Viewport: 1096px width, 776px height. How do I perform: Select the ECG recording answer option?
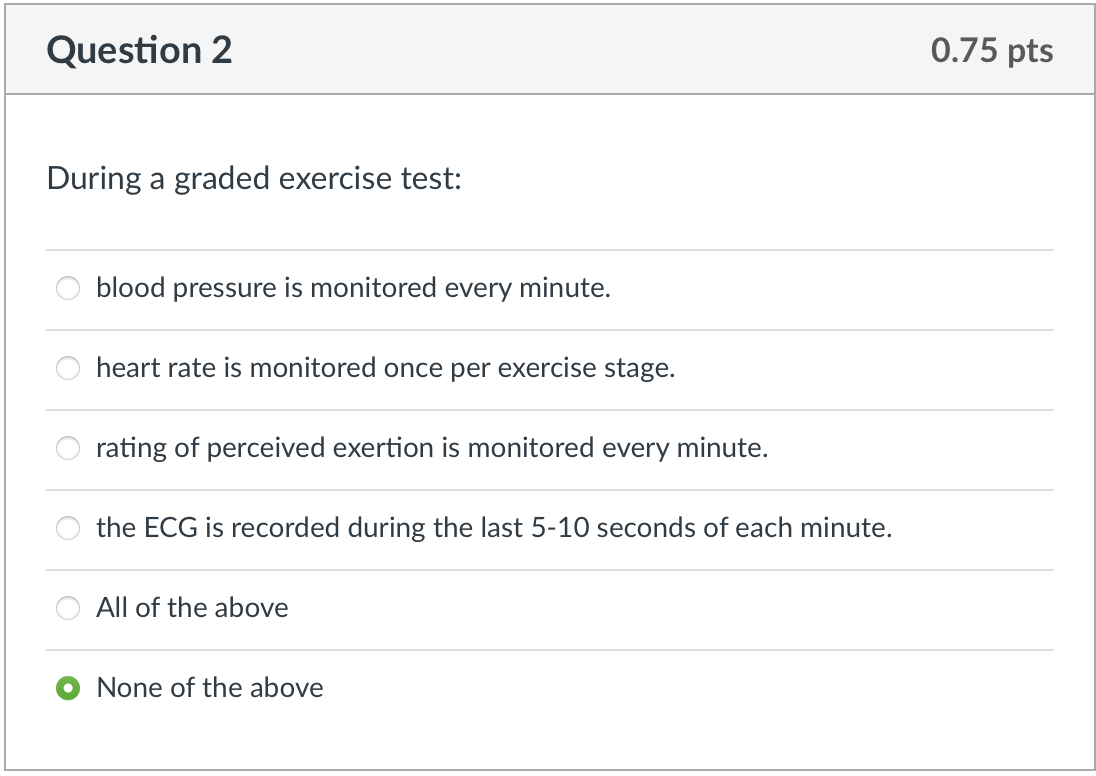pos(67,528)
